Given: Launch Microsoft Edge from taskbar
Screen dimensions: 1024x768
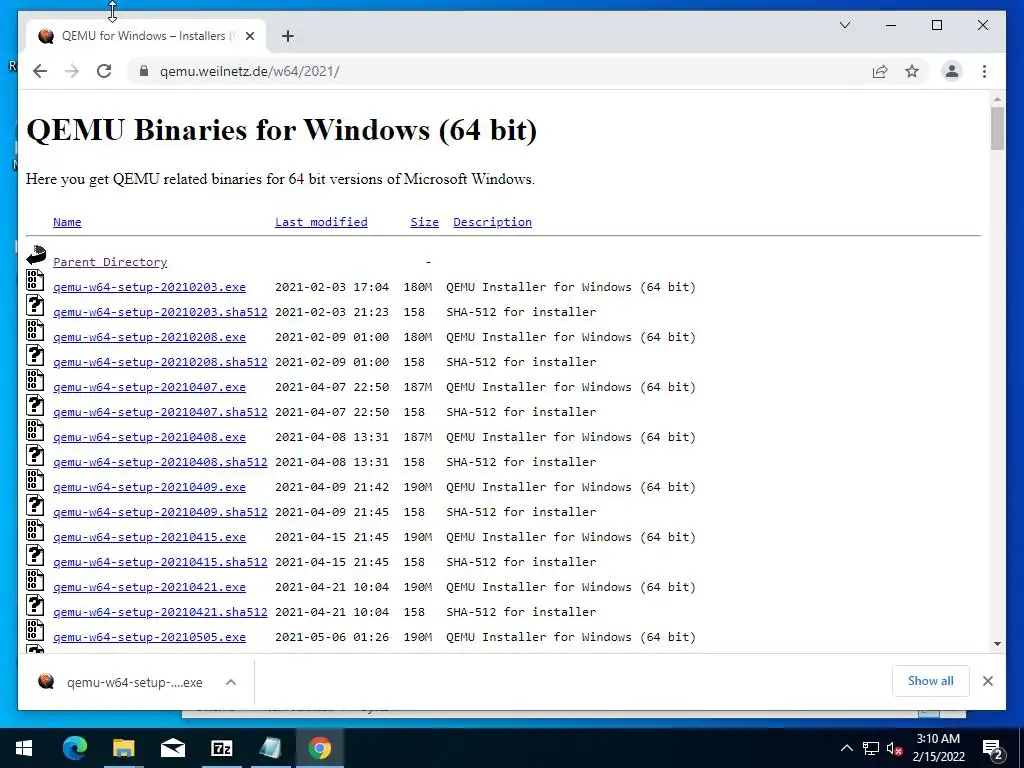Looking at the screenshot, I should pos(74,748).
